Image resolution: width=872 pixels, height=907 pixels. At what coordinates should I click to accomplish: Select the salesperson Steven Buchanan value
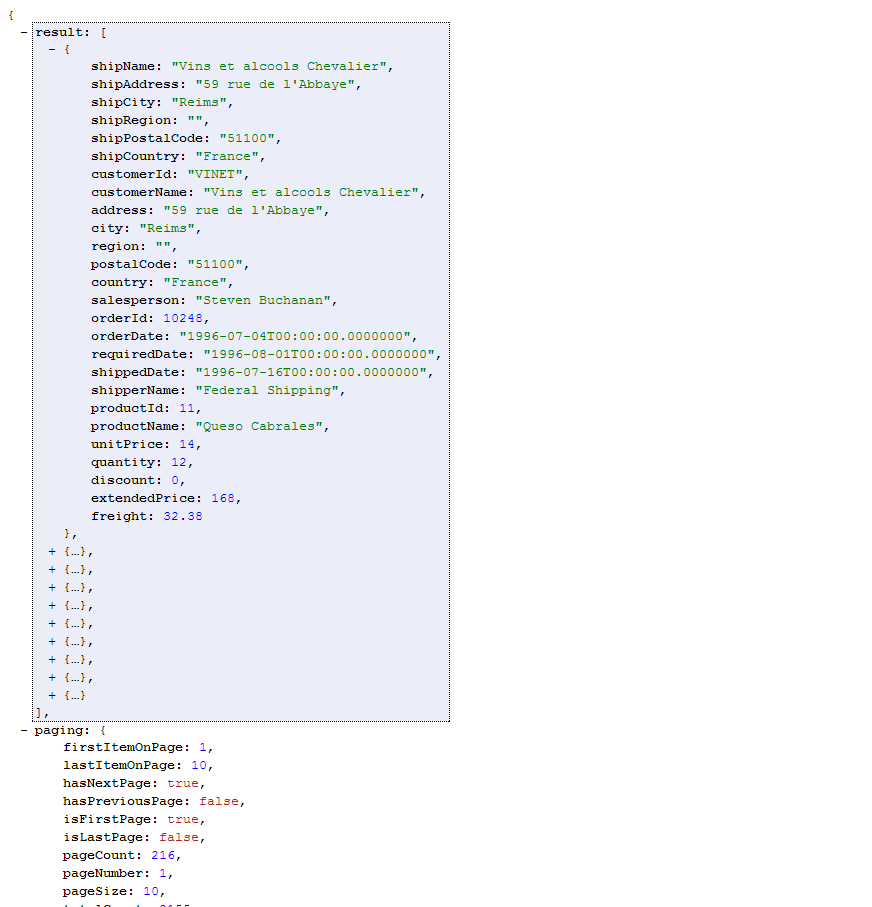(x=264, y=300)
